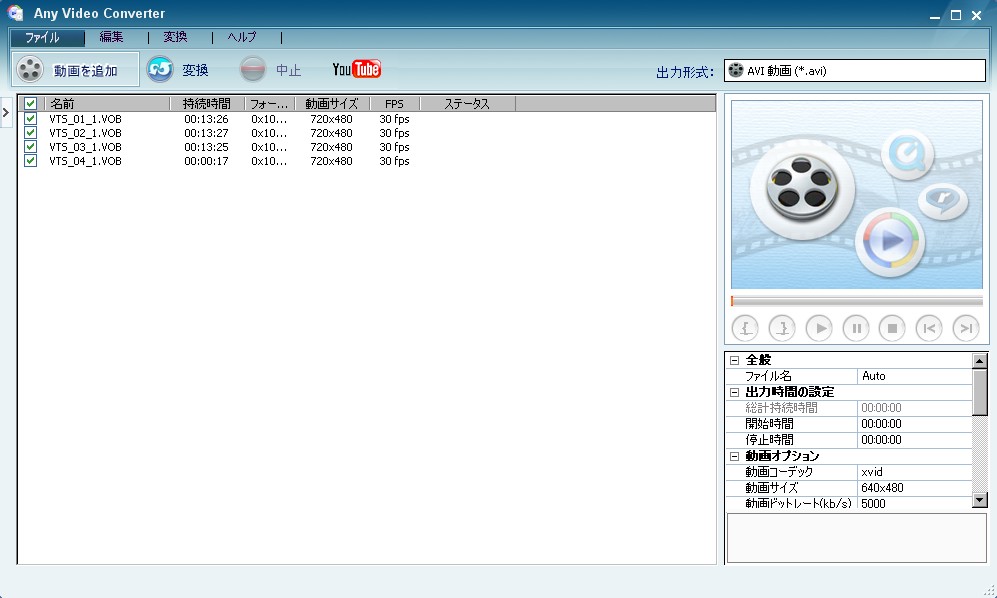Edit the 停止時間 value 00:00:00
The image size is (997, 598).
(x=914, y=440)
